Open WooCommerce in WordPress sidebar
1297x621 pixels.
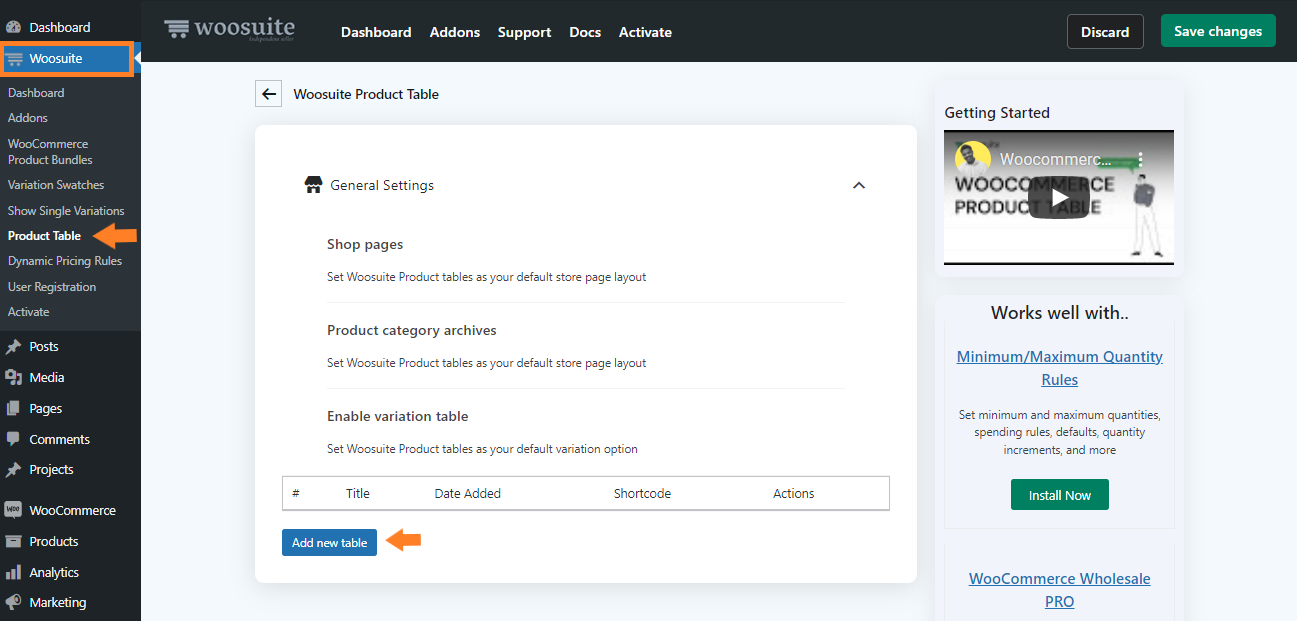coord(73,511)
